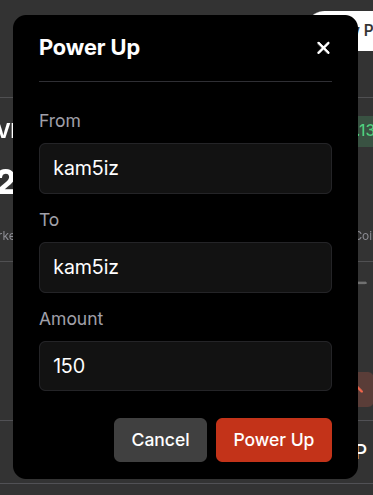Click the 150 value in Amount

click(x=69, y=366)
